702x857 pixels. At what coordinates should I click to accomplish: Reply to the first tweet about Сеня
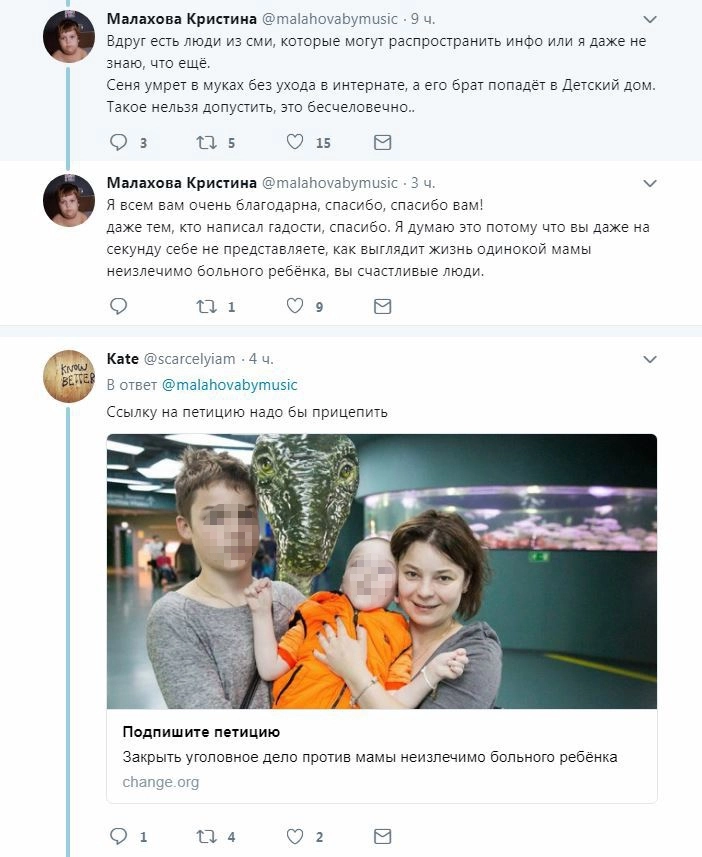pyautogui.click(x=118, y=143)
